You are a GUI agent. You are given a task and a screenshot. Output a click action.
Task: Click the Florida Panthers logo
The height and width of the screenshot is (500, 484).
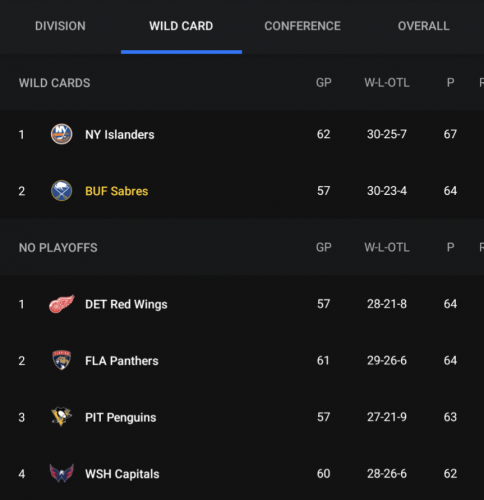(x=62, y=360)
